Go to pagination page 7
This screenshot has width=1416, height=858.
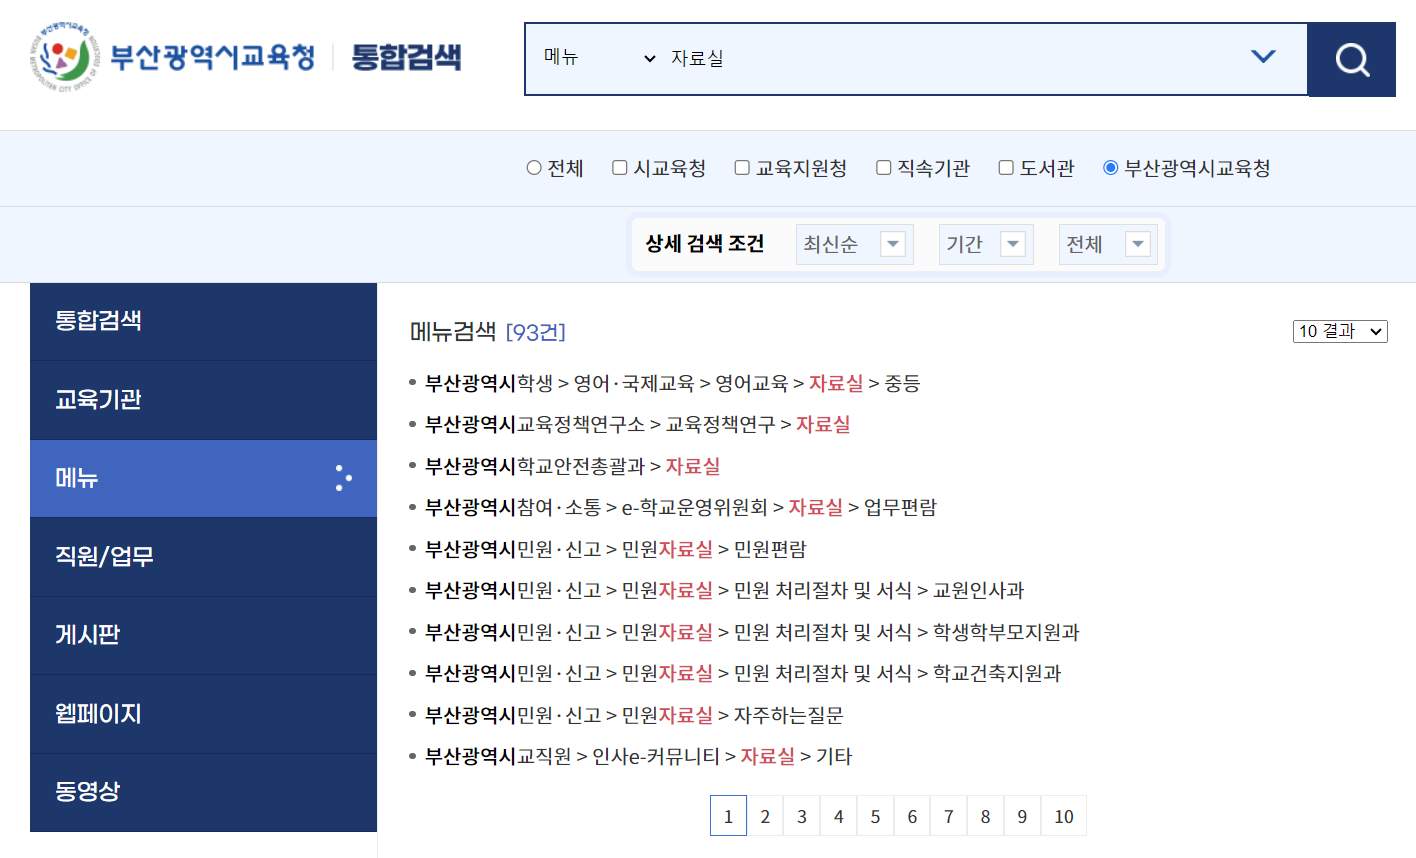pyautogui.click(x=949, y=816)
